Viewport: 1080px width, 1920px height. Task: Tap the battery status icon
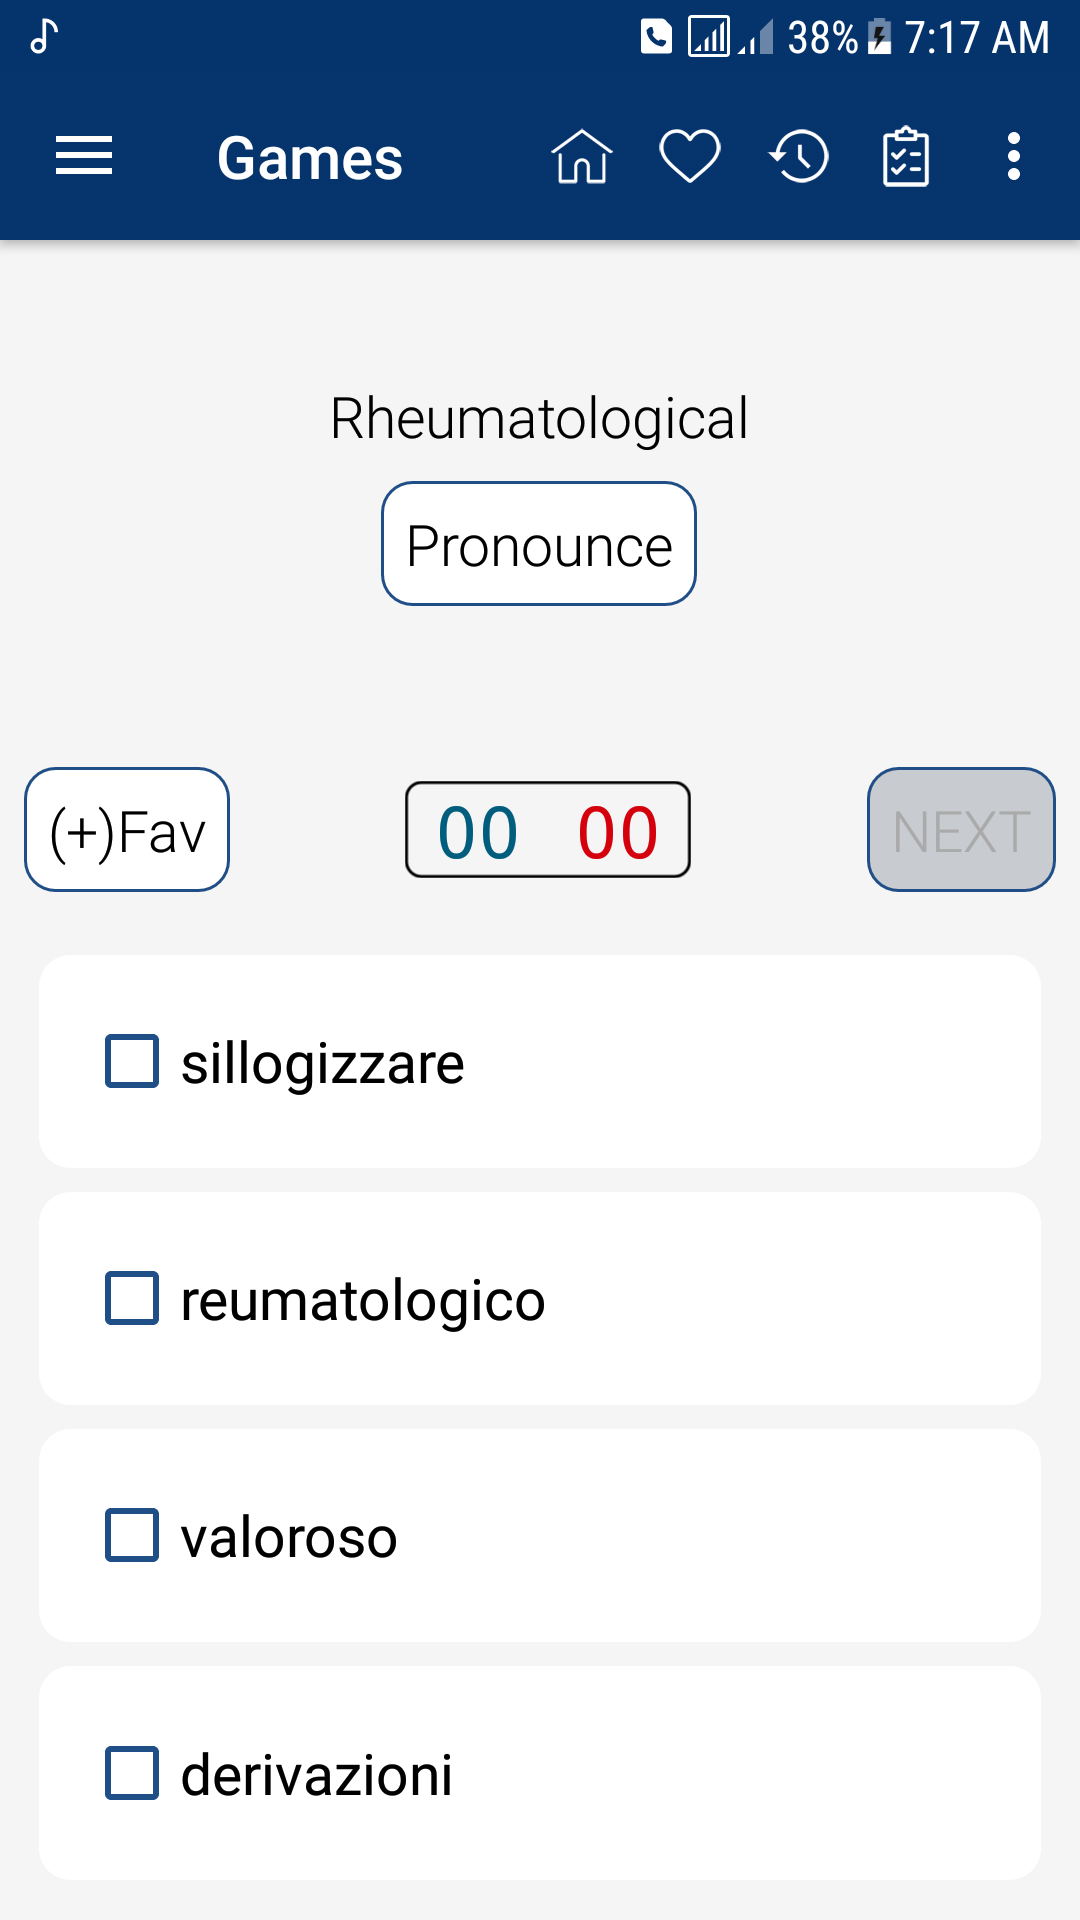(x=879, y=37)
